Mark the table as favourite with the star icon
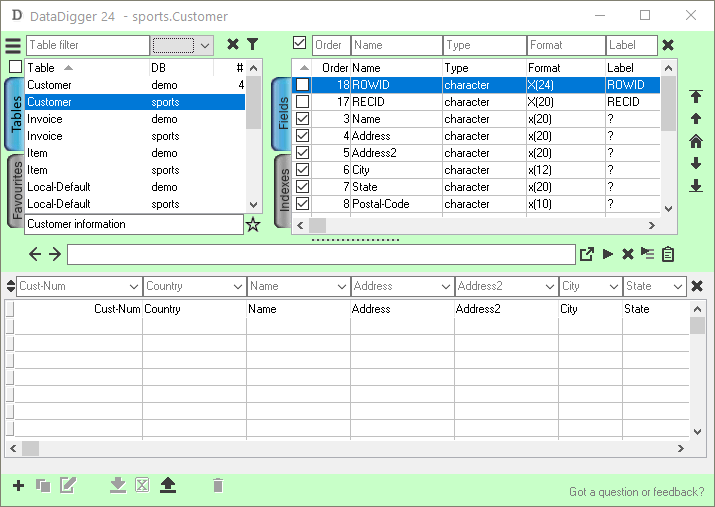This screenshot has height=507, width=715. [253, 225]
